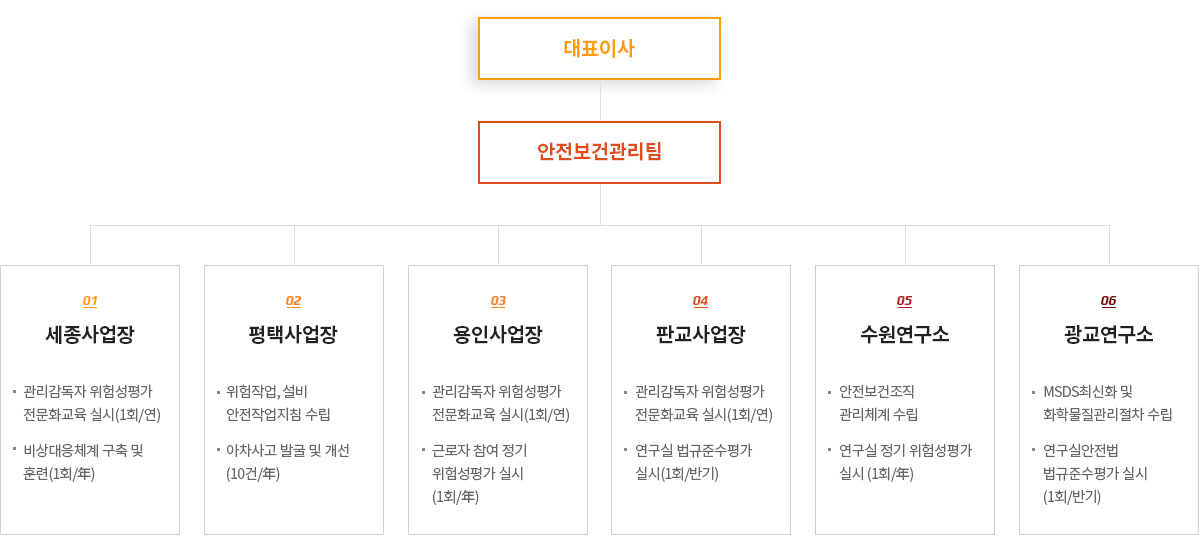Select the 평택사업장 heading
Viewport: 1199px width, 543px height.
tap(294, 335)
